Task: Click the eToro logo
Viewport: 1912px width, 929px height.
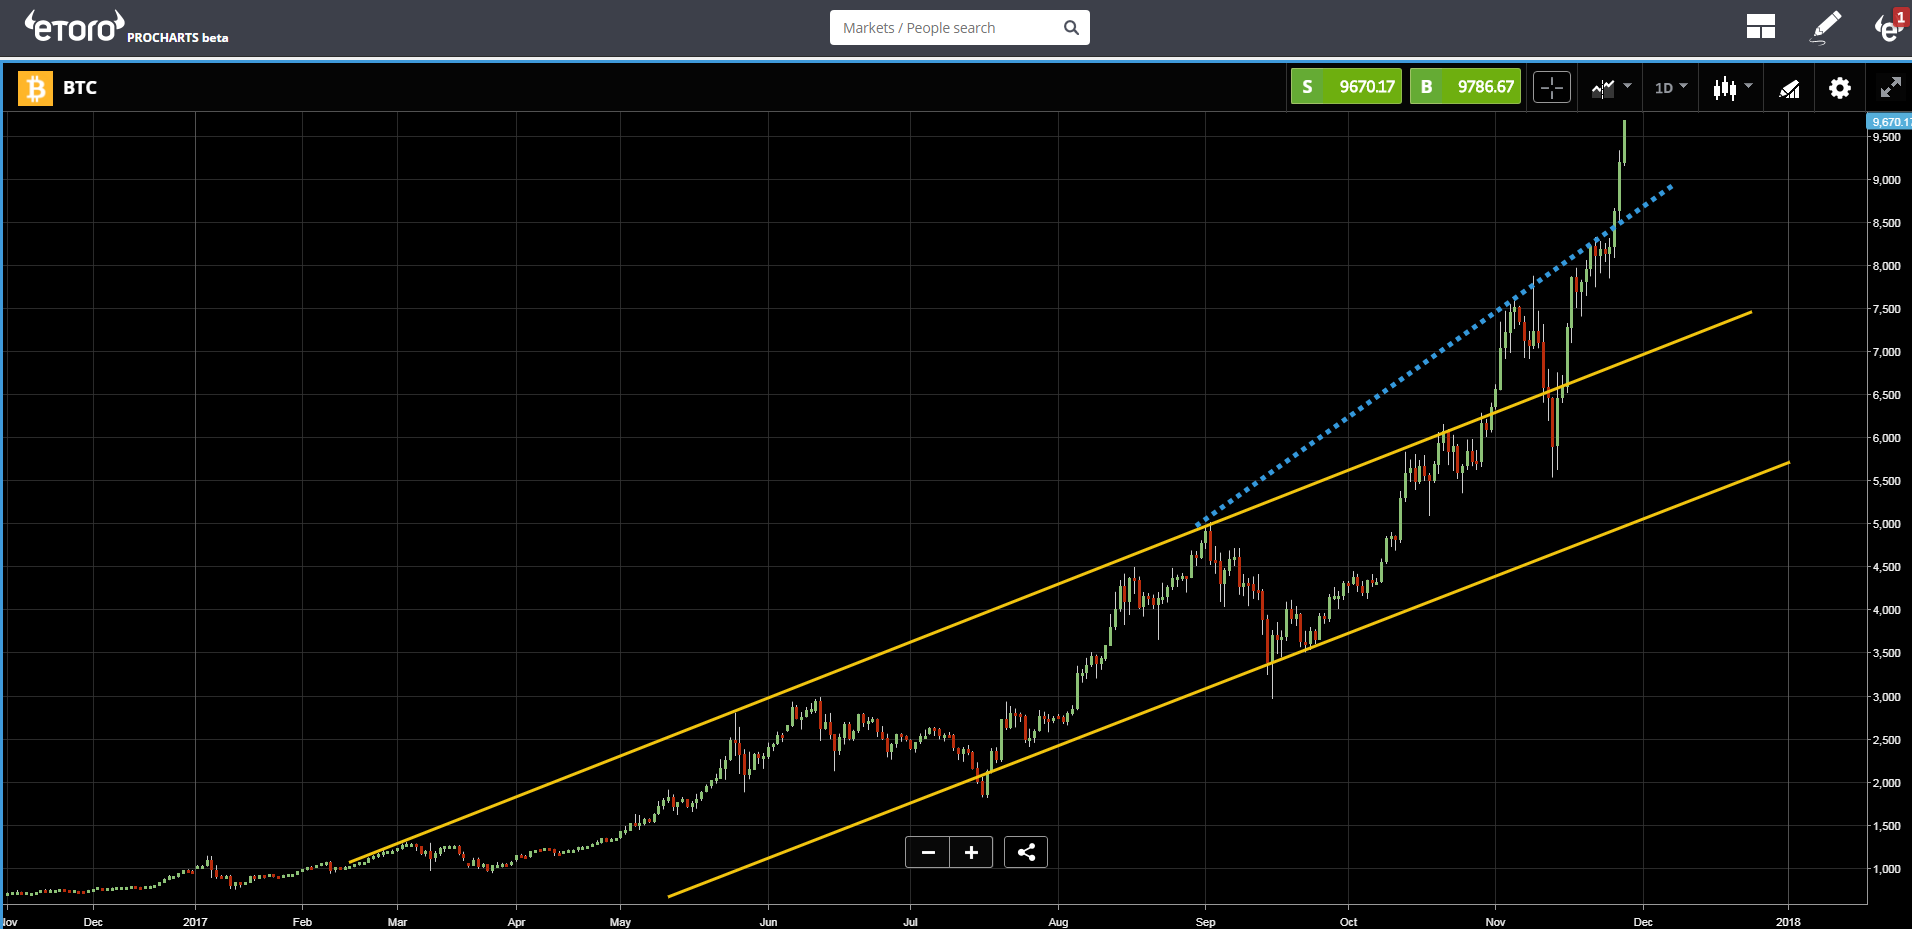Action: point(75,27)
